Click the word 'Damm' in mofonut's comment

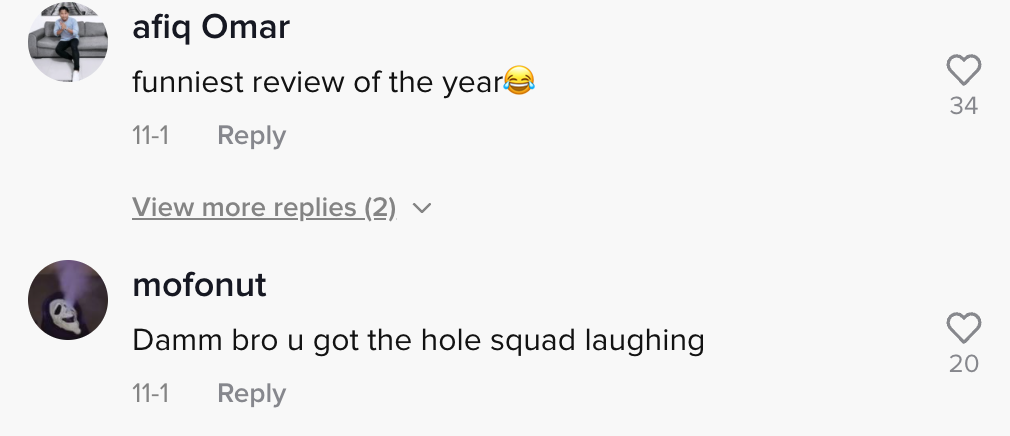click(169, 341)
